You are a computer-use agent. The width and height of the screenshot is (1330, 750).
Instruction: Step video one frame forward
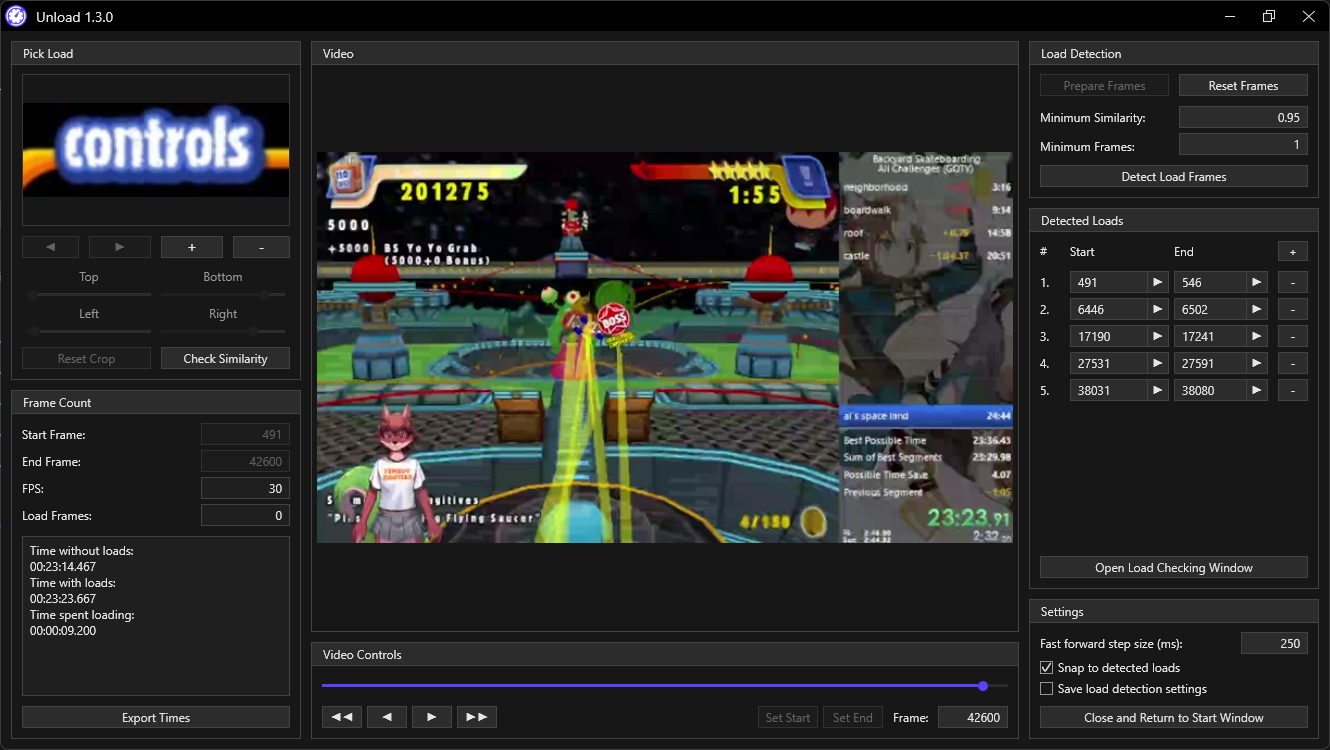click(432, 717)
